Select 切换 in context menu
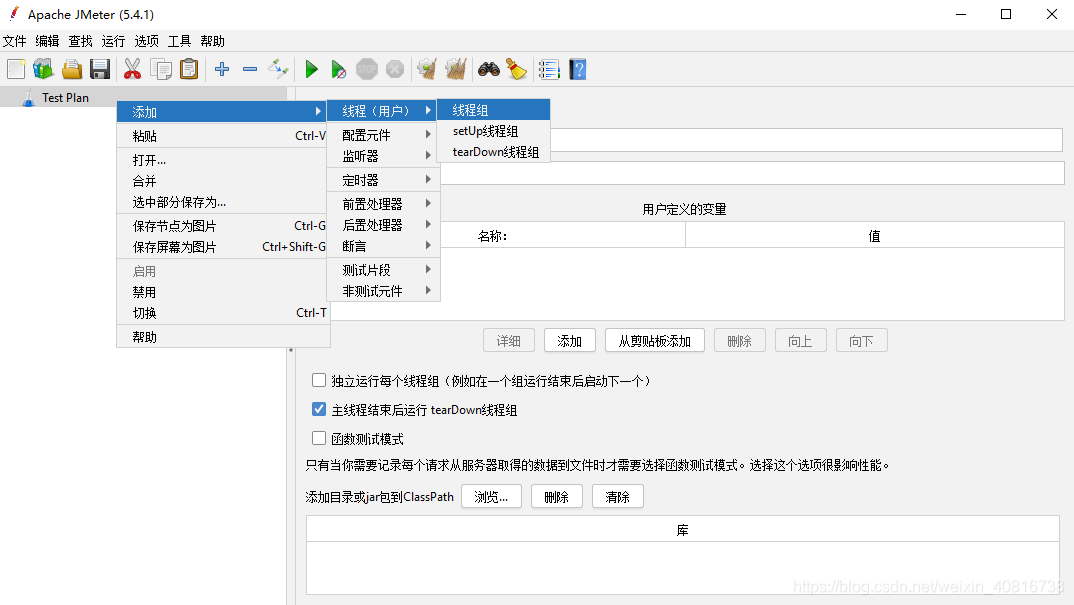 click(223, 313)
